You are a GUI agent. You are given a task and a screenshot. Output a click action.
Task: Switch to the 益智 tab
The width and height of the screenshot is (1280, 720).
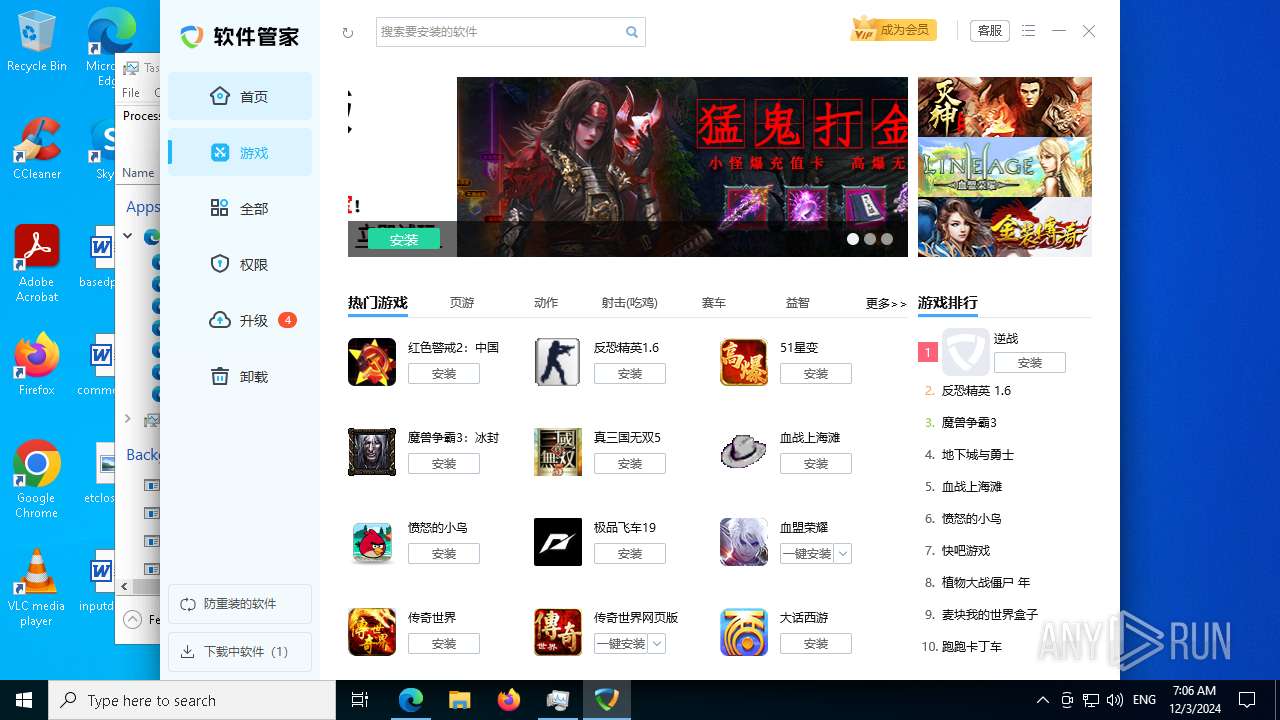tap(797, 303)
